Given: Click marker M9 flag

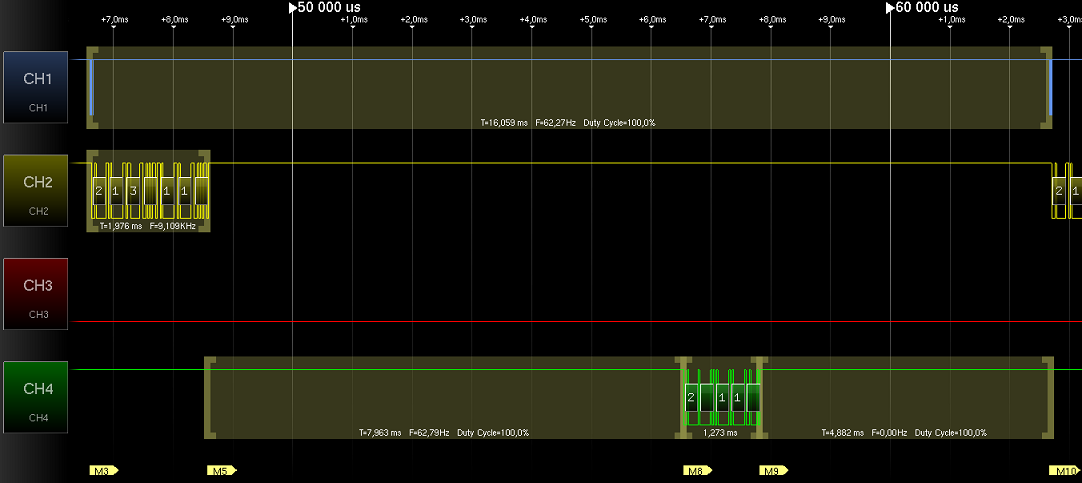Looking at the screenshot, I should tap(774, 471).
